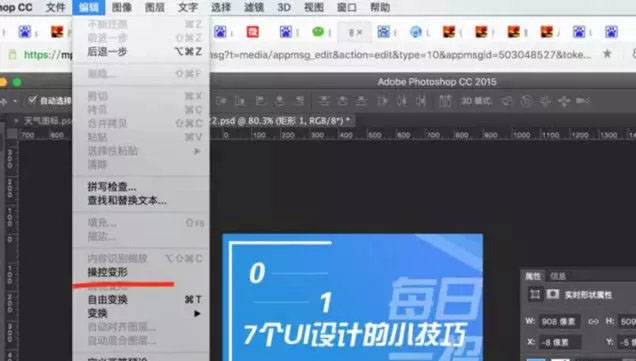The height and width of the screenshot is (361, 636).
Task: Open the Move tool preset dropdown arrow
Action: pos(15,101)
